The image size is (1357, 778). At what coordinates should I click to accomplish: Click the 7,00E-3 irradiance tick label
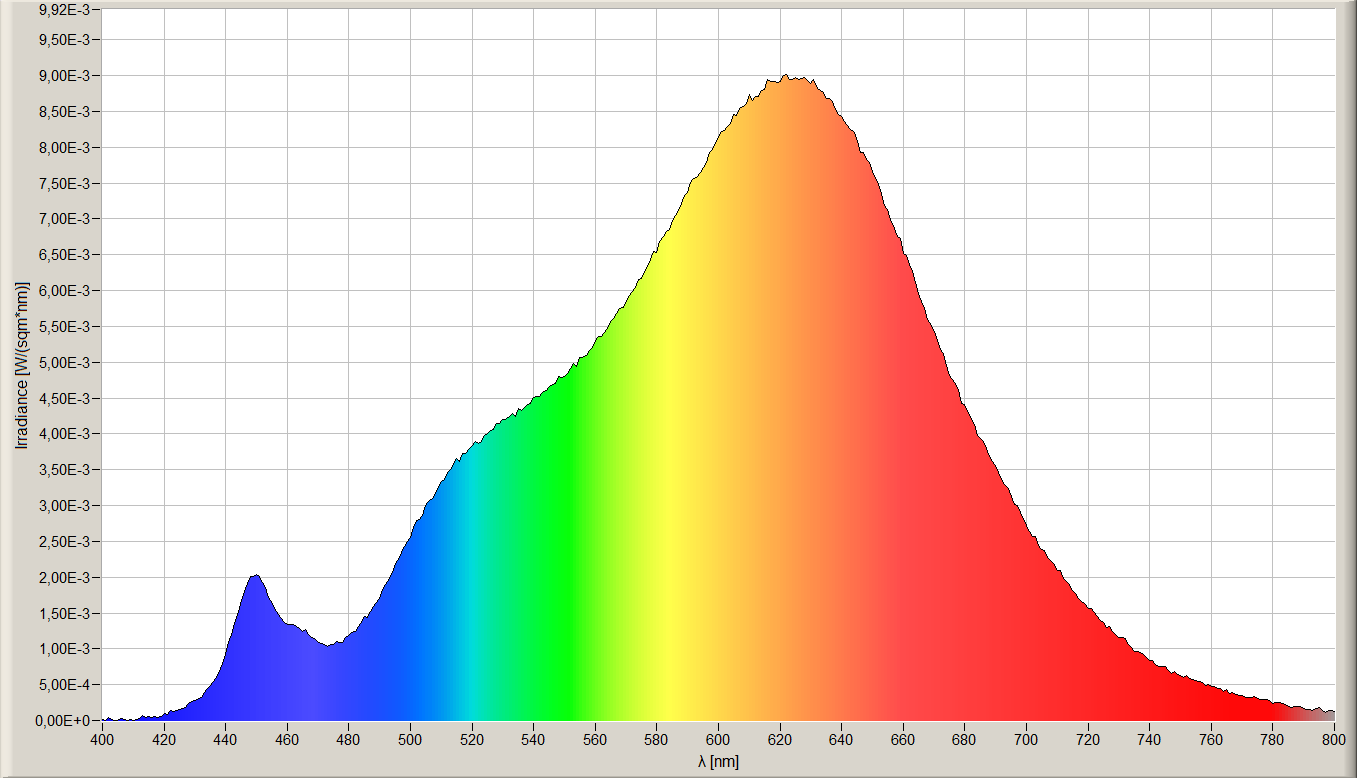pos(65,219)
